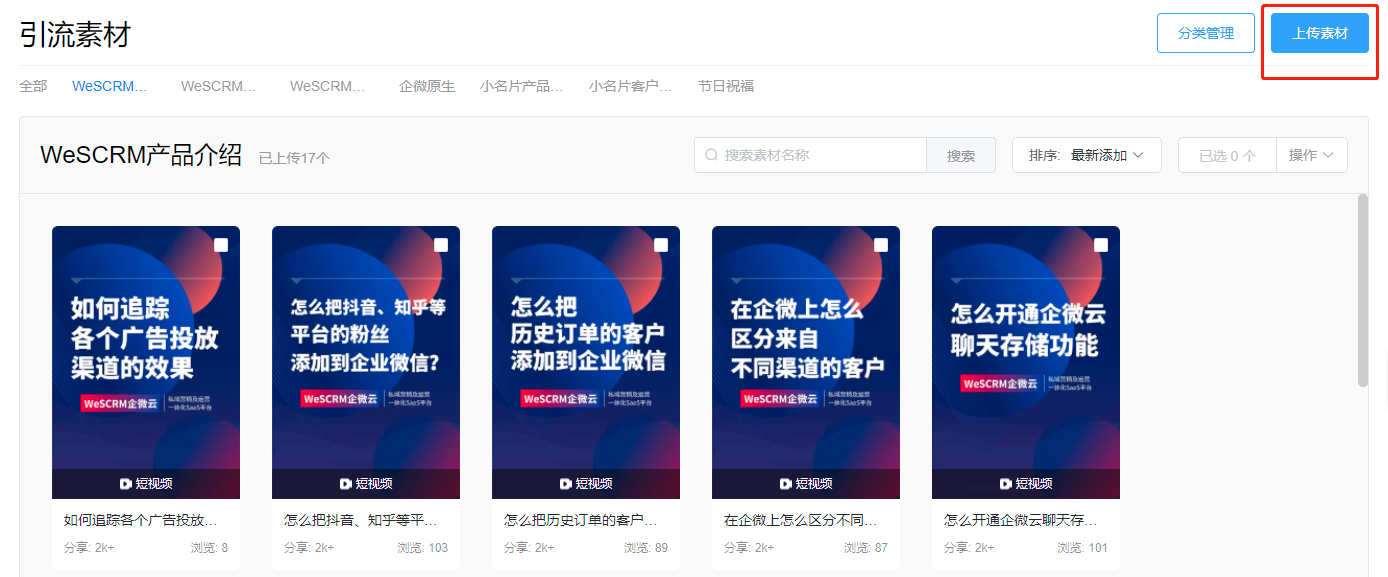Screen dimensions: 1388x577
Task: Click the WeSCRM产品介绍 section heading
Action: [x=141, y=155]
